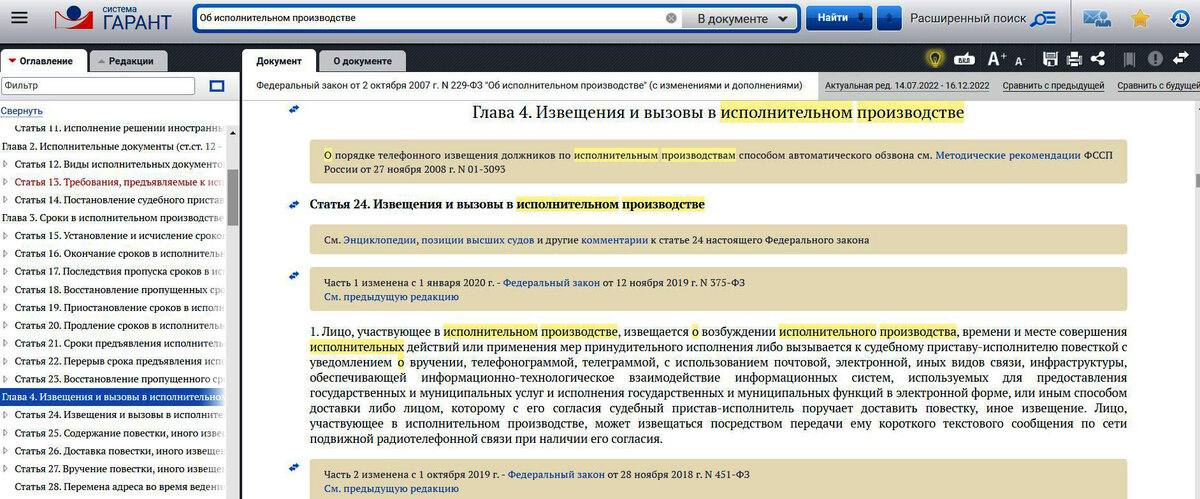Open the envelope support contact icon
This screenshot has width=1200, height=499.
click(x=1097, y=18)
